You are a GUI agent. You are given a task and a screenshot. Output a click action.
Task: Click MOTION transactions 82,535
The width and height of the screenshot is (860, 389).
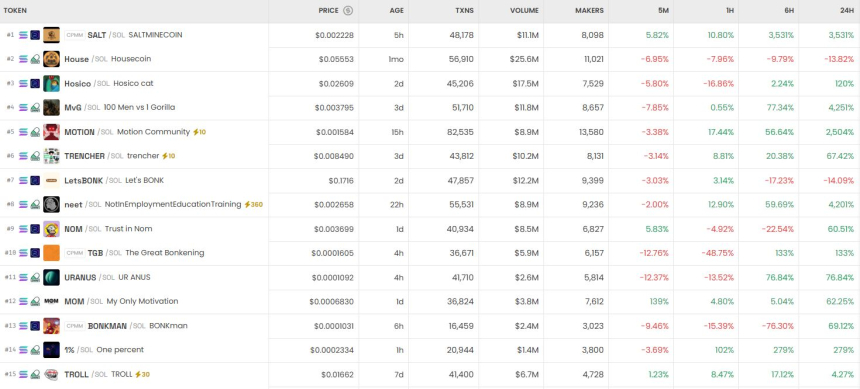pyautogui.click(x=460, y=132)
